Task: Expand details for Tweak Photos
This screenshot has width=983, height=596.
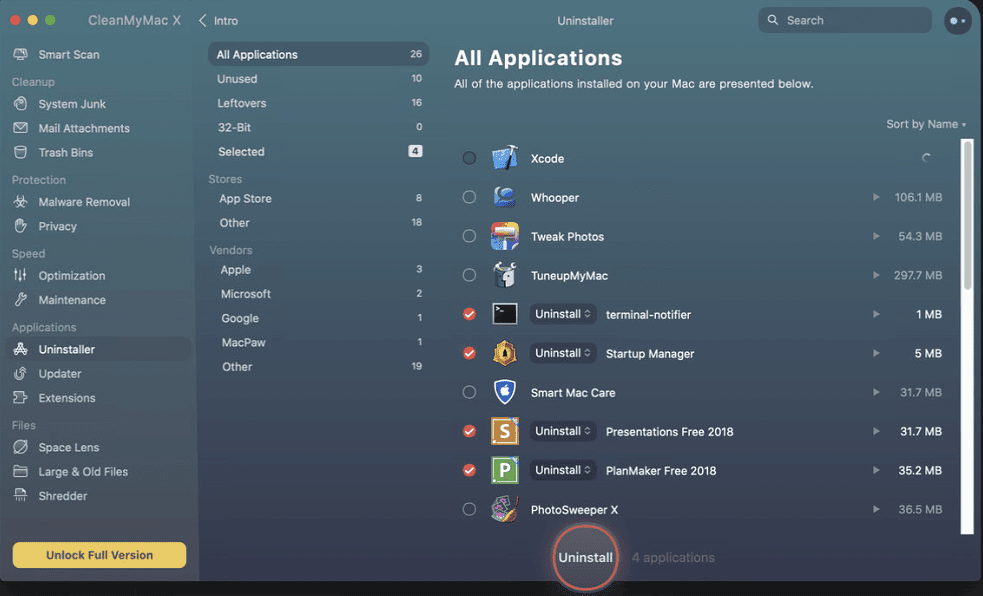Action: coord(877,236)
